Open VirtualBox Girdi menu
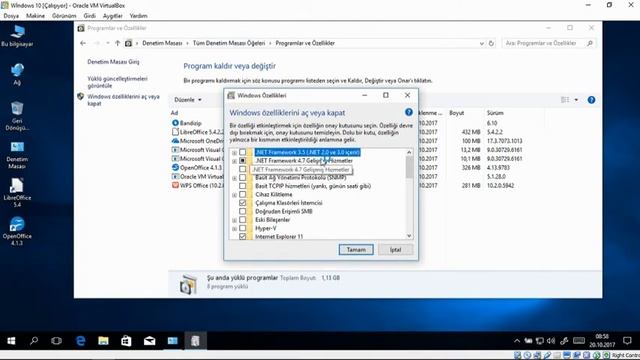 point(89,16)
